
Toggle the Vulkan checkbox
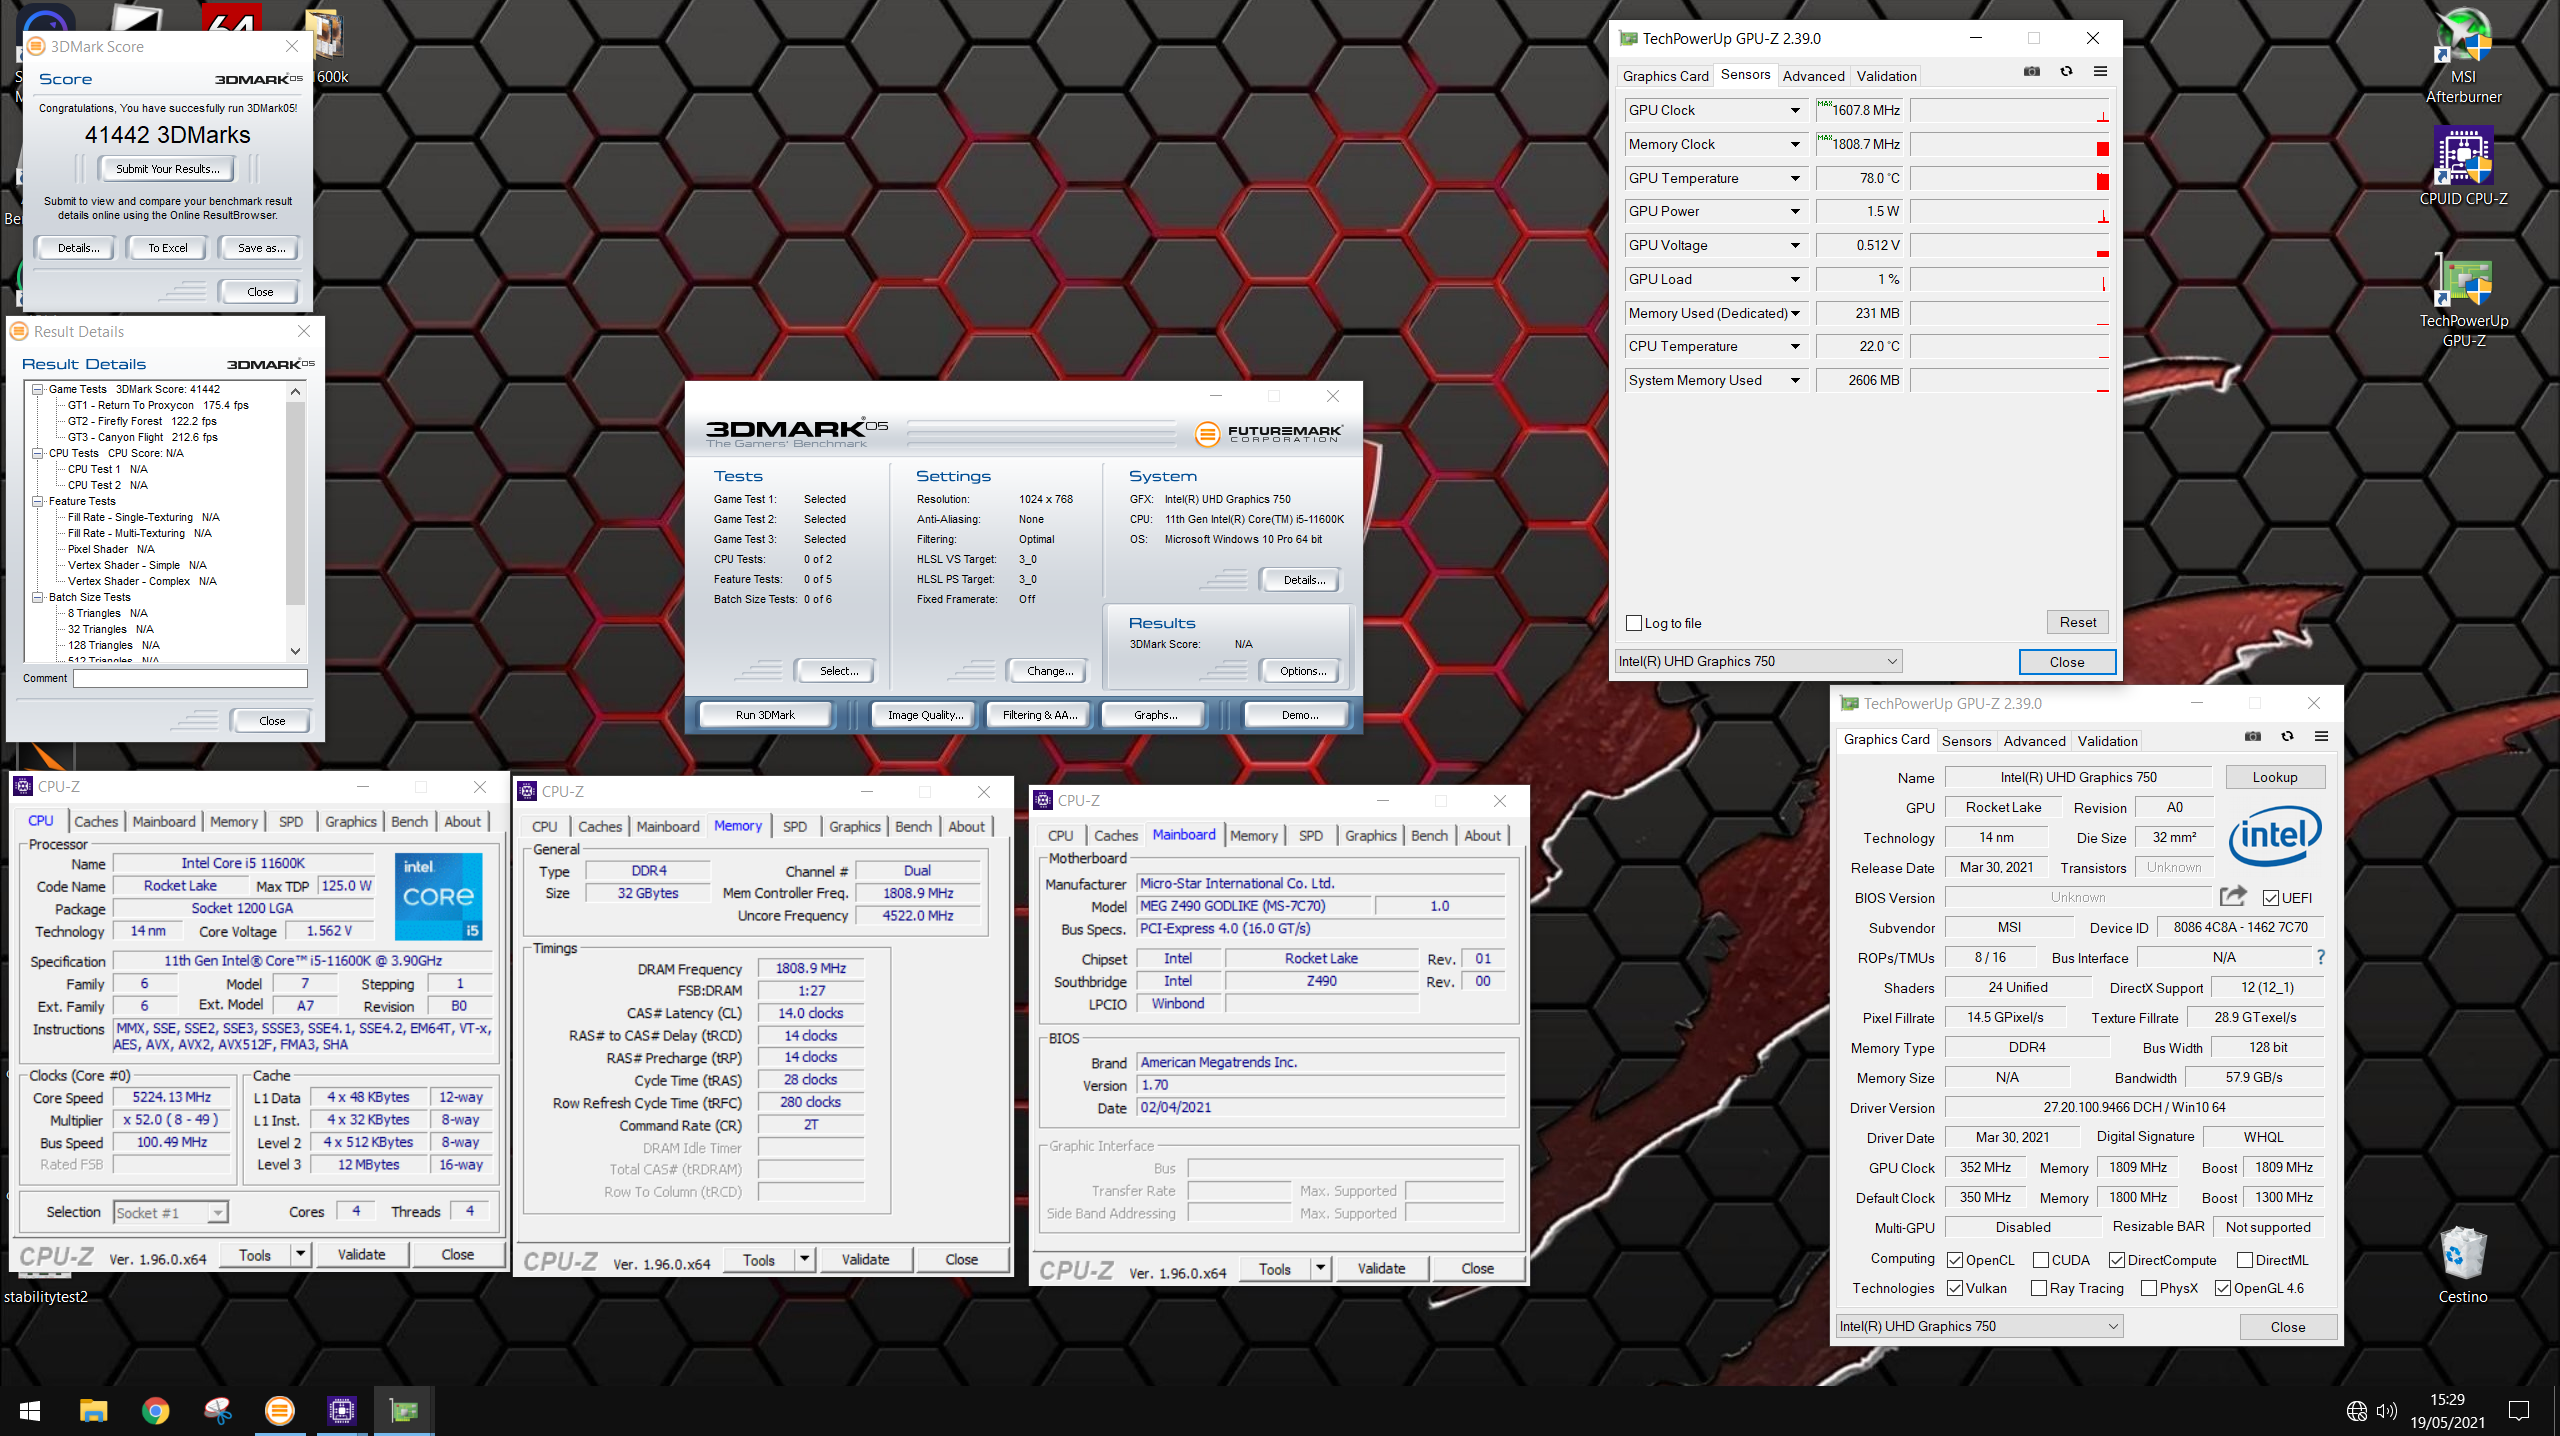point(1955,1288)
